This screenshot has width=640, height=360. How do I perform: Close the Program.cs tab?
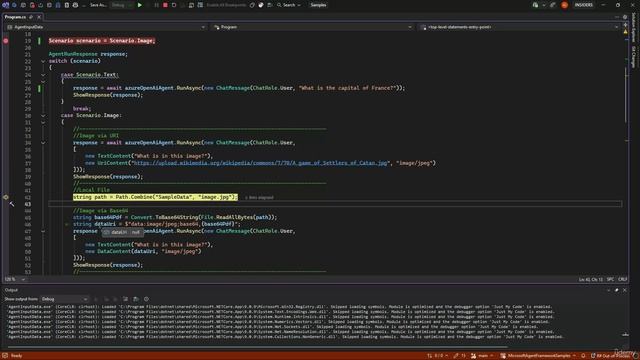pyautogui.click(x=39, y=17)
